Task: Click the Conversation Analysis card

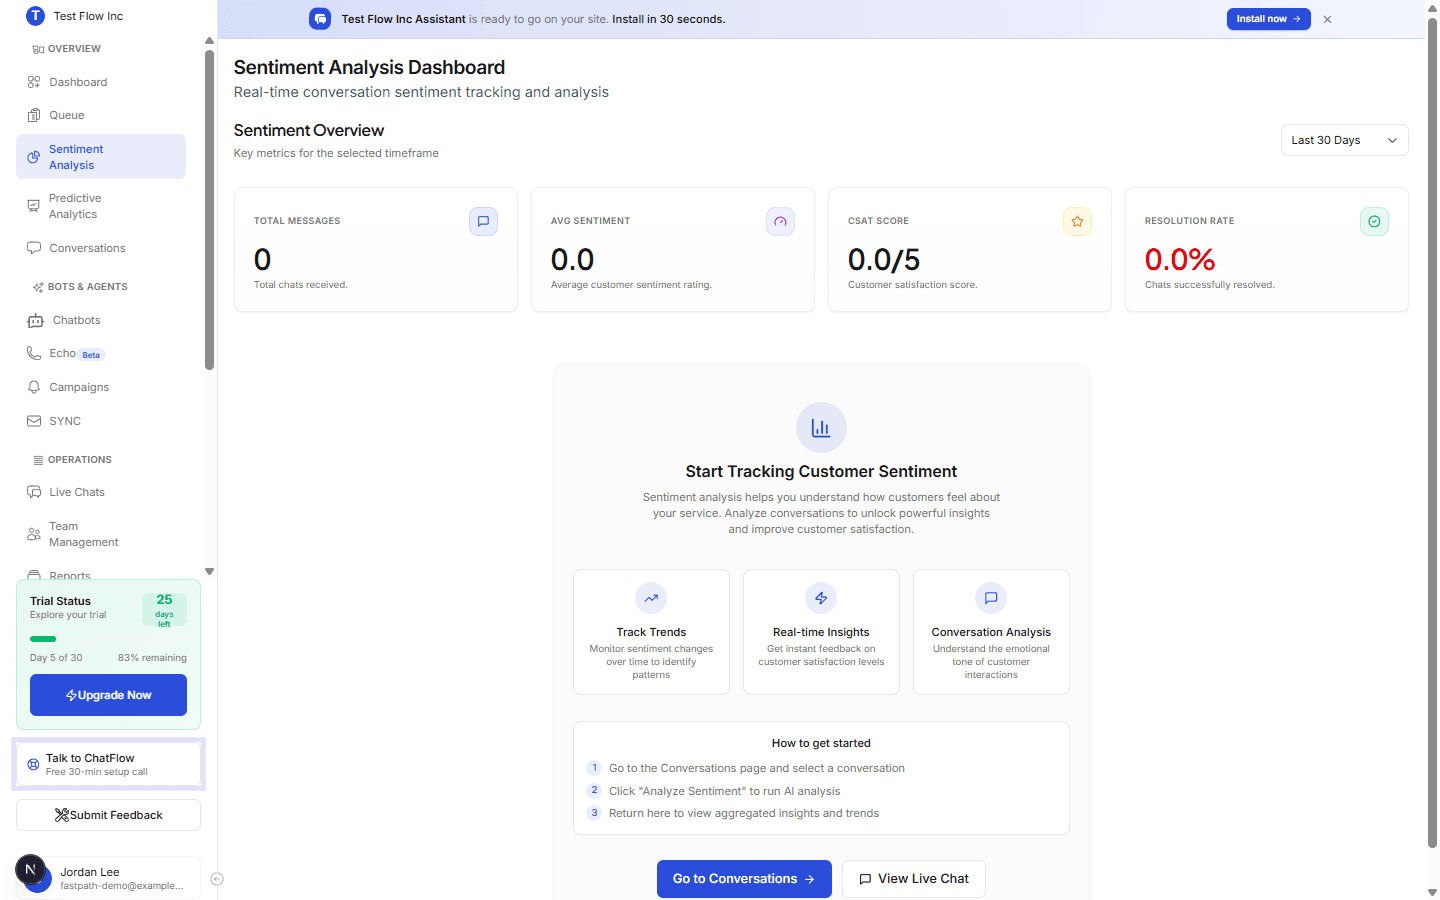Action: pos(991,632)
